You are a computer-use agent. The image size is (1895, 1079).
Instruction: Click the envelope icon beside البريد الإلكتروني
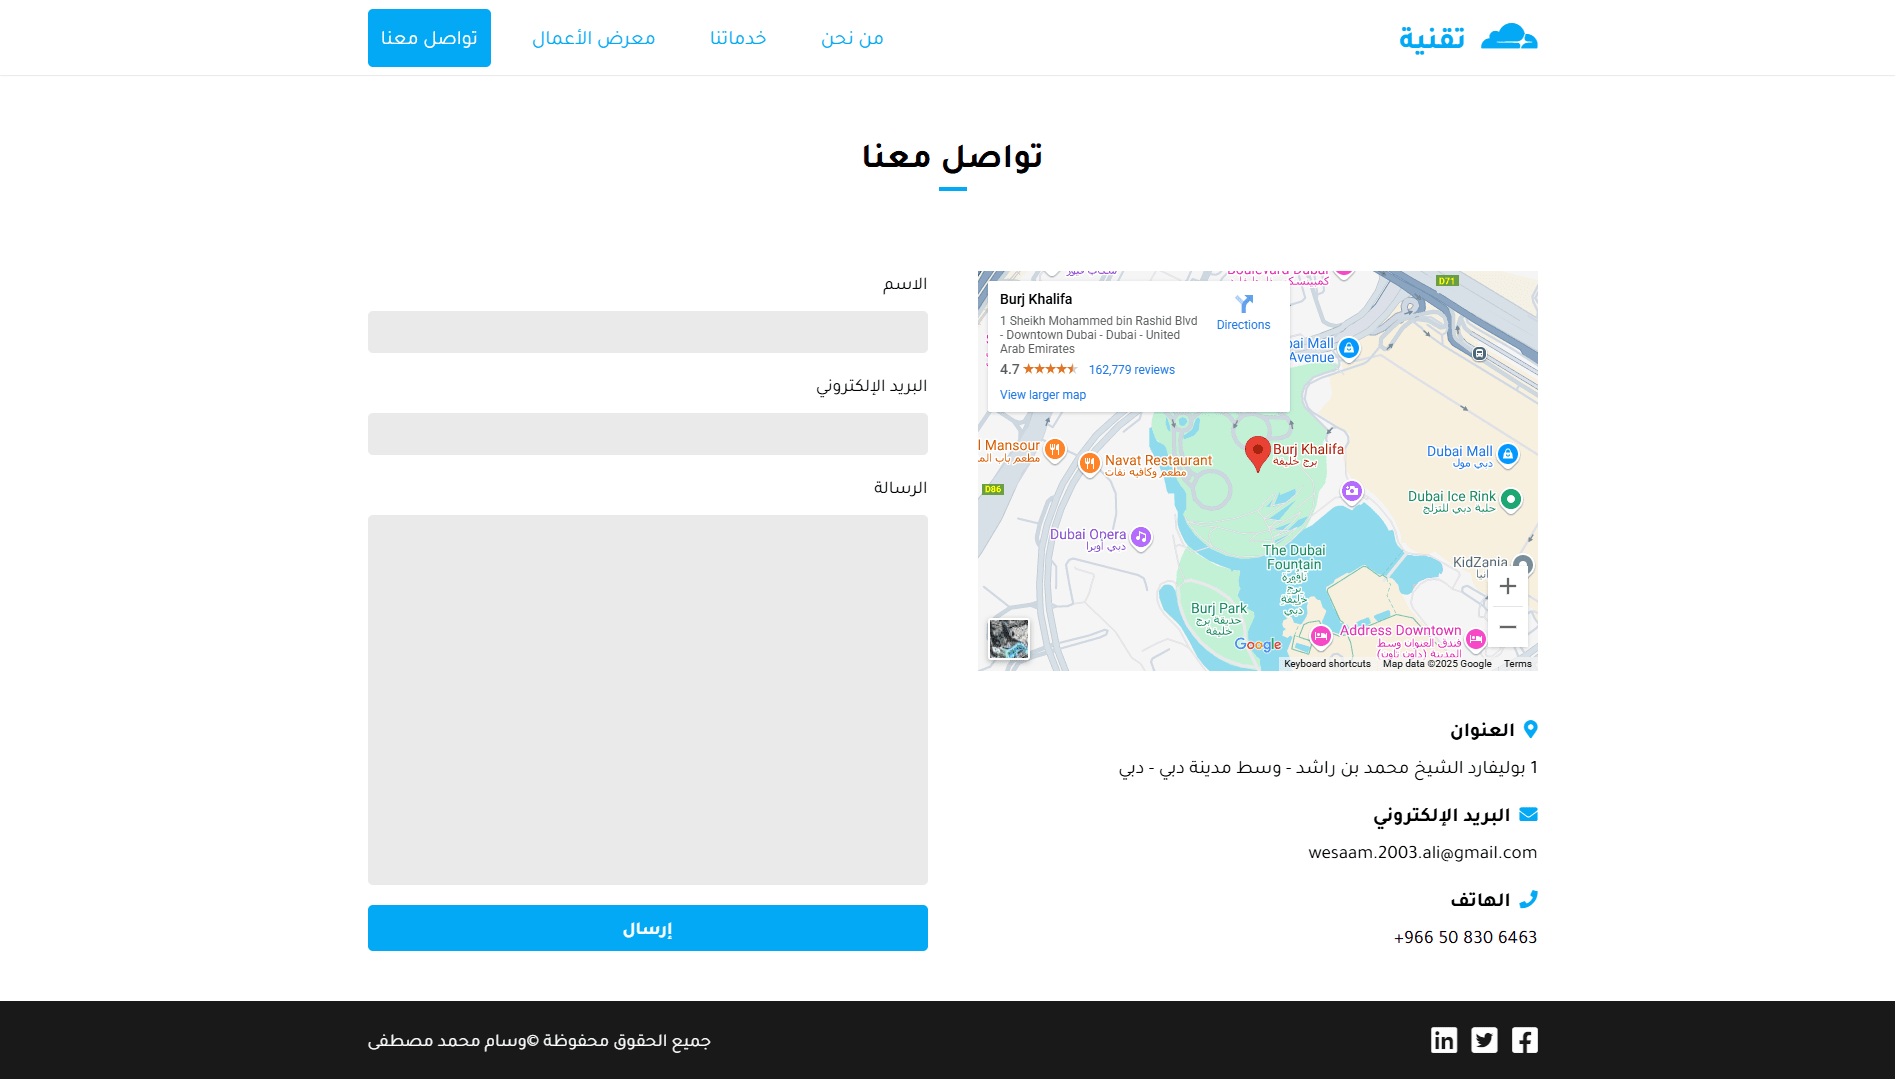click(x=1528, y=814)
